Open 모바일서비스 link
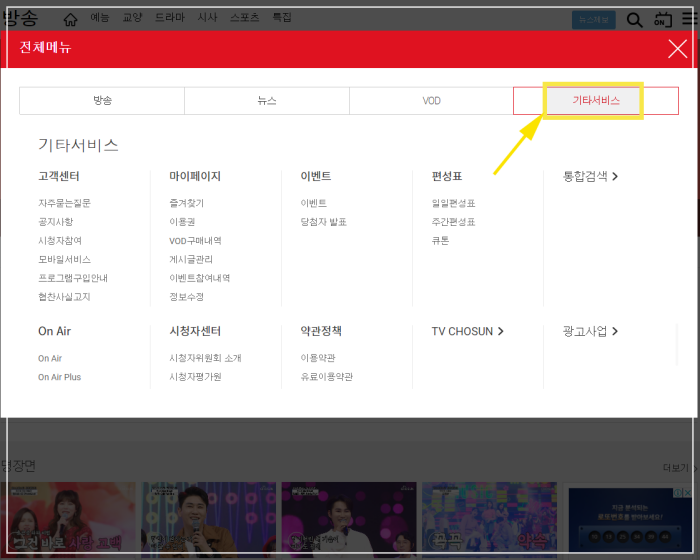This screenshot has height=560, width=700. (x=64, y=259)
